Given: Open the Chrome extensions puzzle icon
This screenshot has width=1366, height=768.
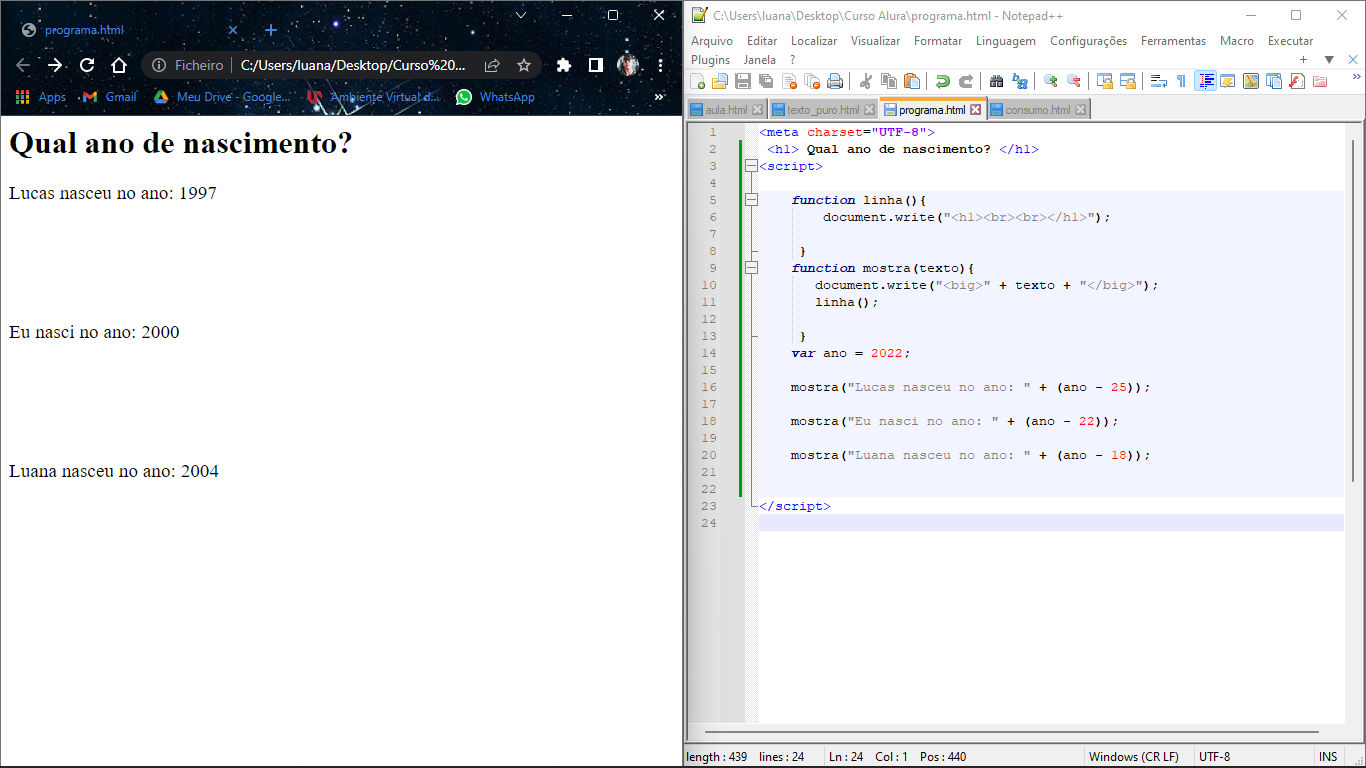Looking at the screenshot, I should [564, 65].
